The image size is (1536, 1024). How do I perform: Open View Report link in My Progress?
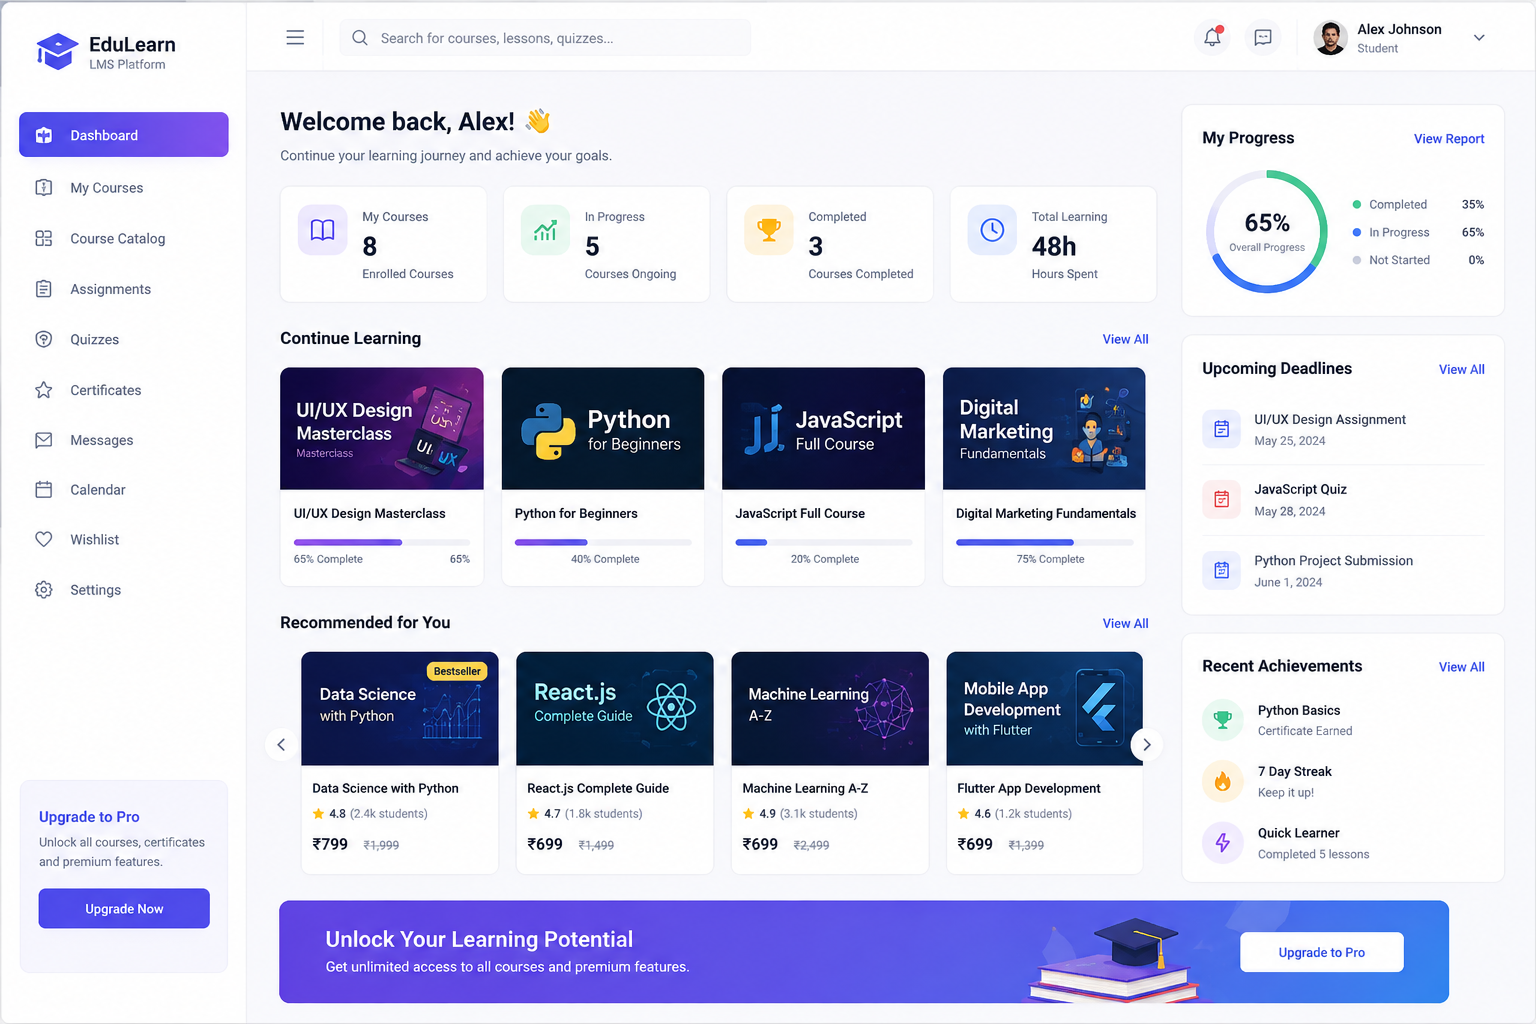click(1449, 139)
